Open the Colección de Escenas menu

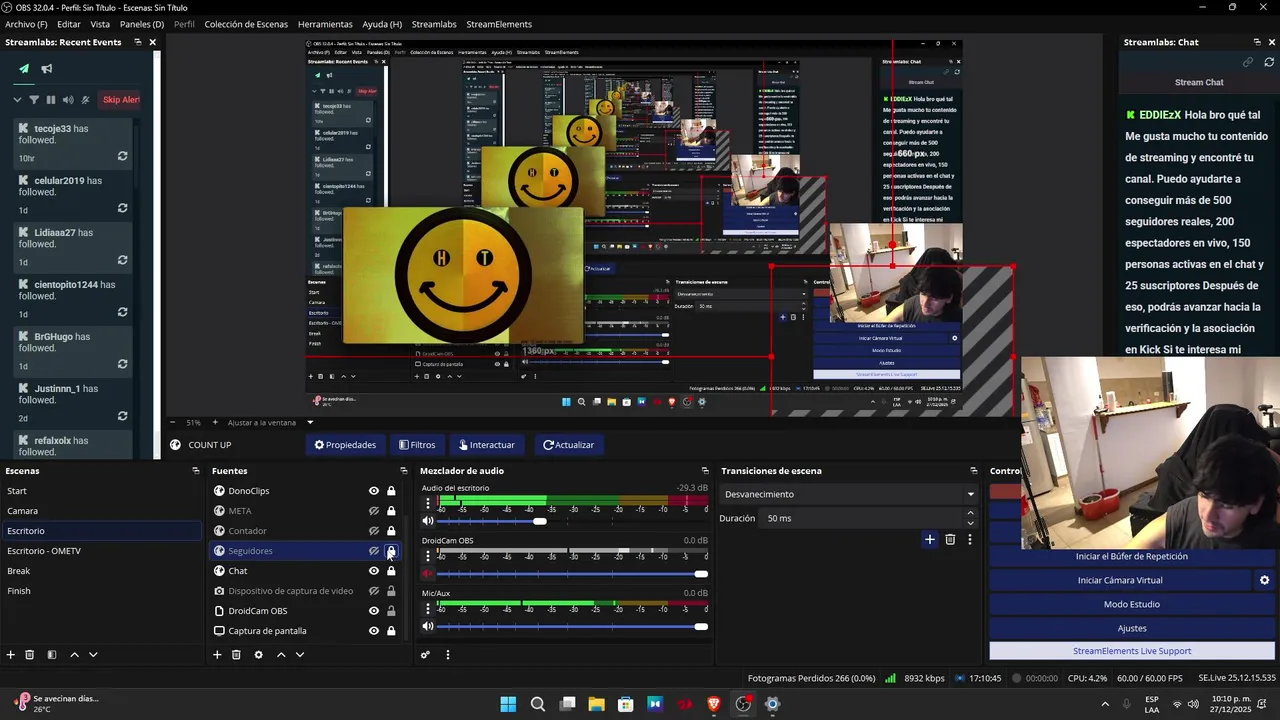[x=246, y=24]
